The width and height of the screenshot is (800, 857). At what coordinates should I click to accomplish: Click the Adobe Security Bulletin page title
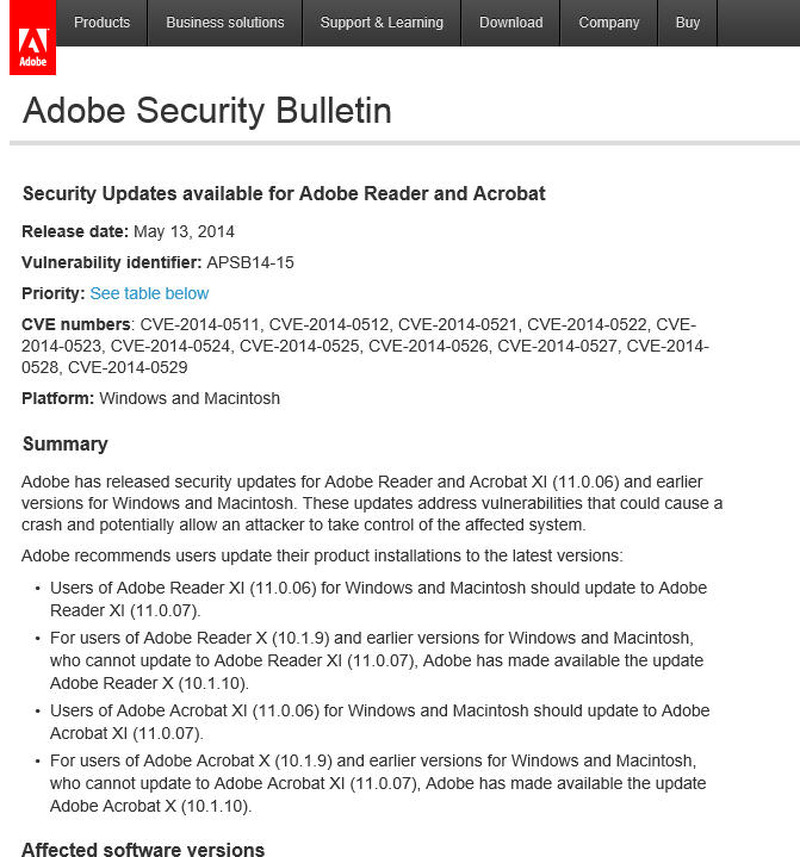point(207,110)
